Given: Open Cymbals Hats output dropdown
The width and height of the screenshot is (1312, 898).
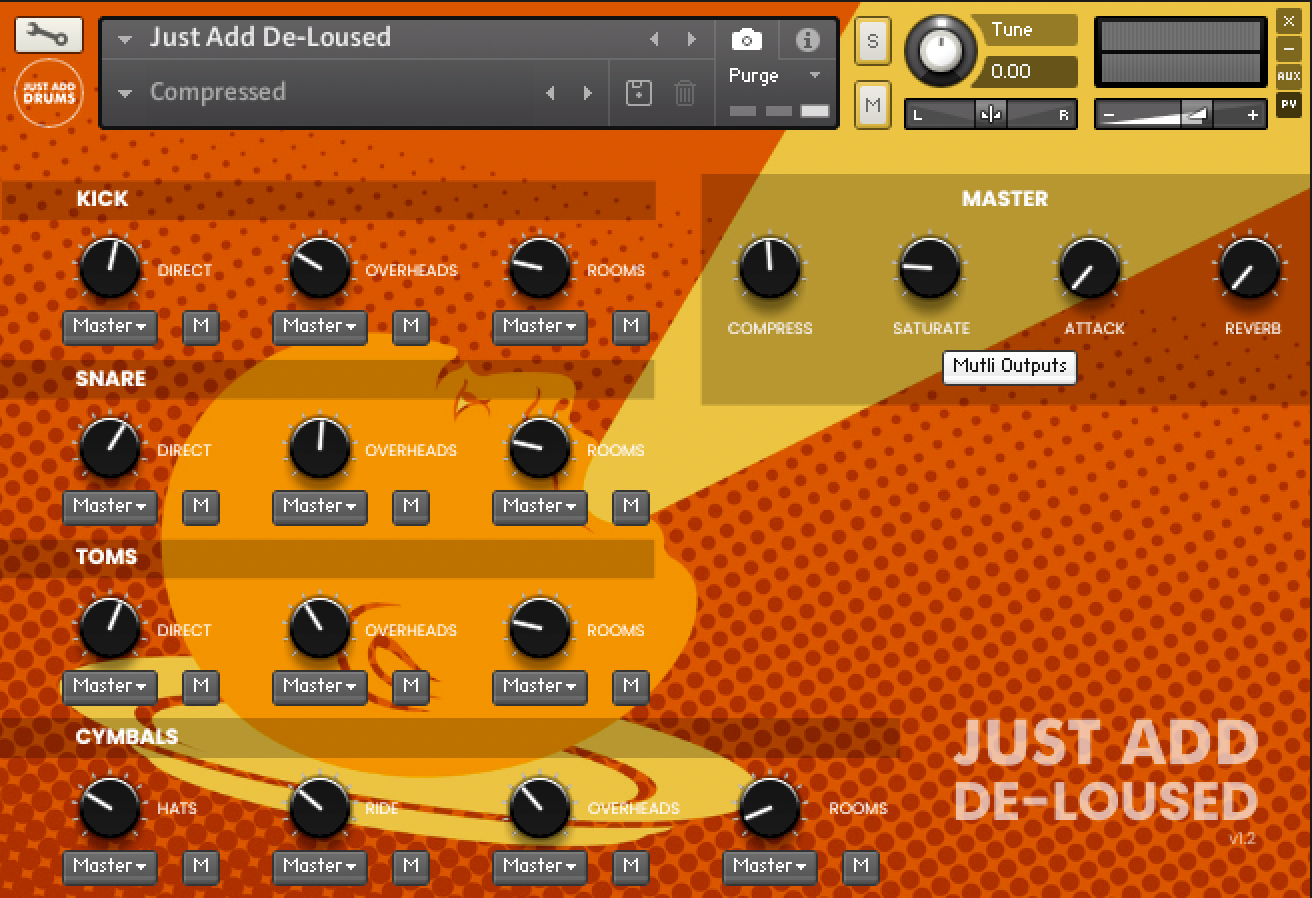Looking at the screenshot, I should (x=110, y=866).
